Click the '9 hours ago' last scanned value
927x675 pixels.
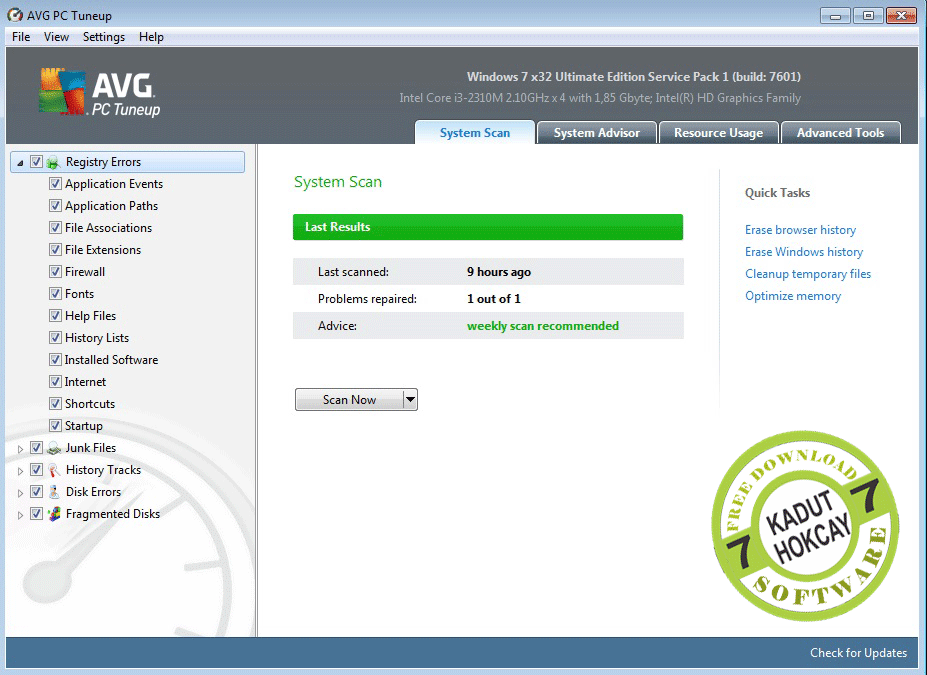pos(498,272)
